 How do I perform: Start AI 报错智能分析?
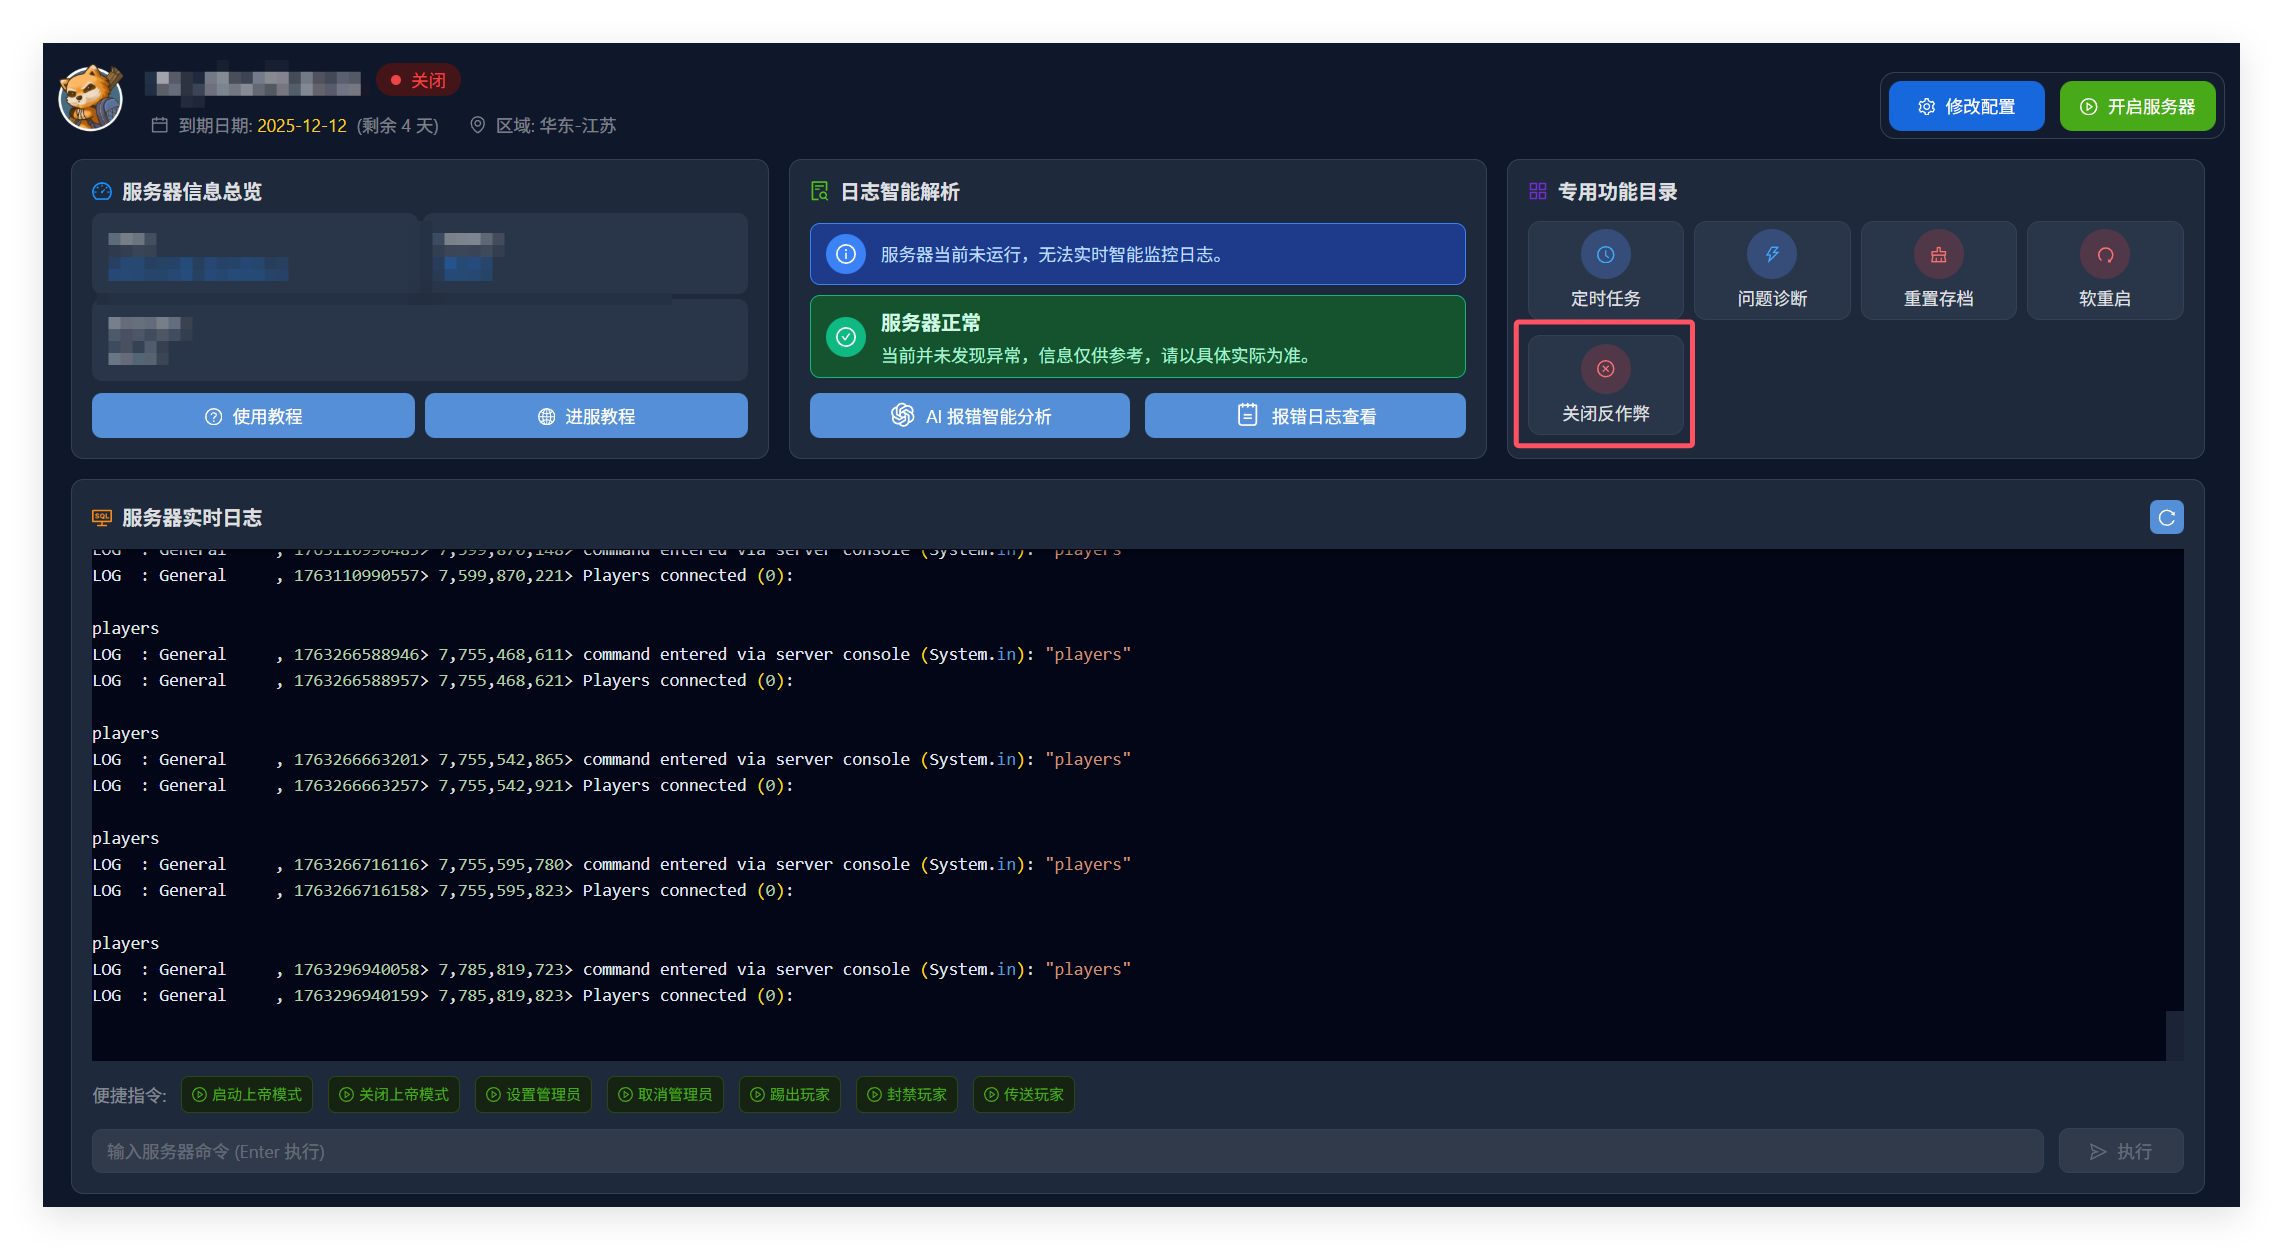tap(969, 416)
